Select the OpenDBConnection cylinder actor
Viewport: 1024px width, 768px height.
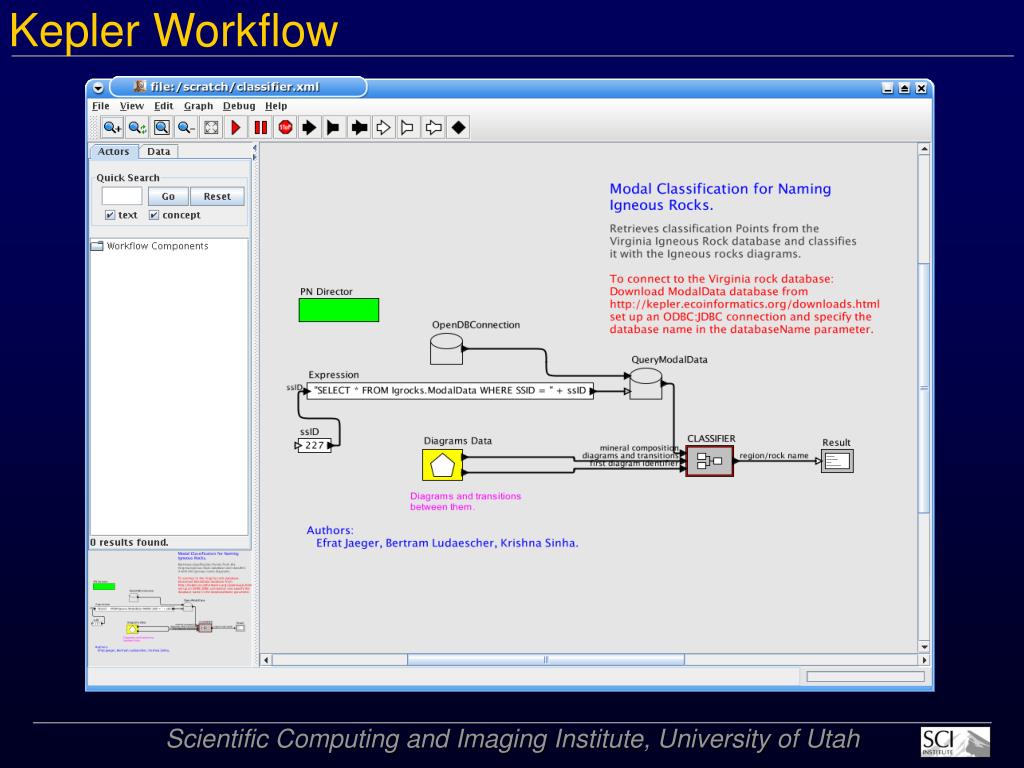pyautogui.click(x=446, y=349)
